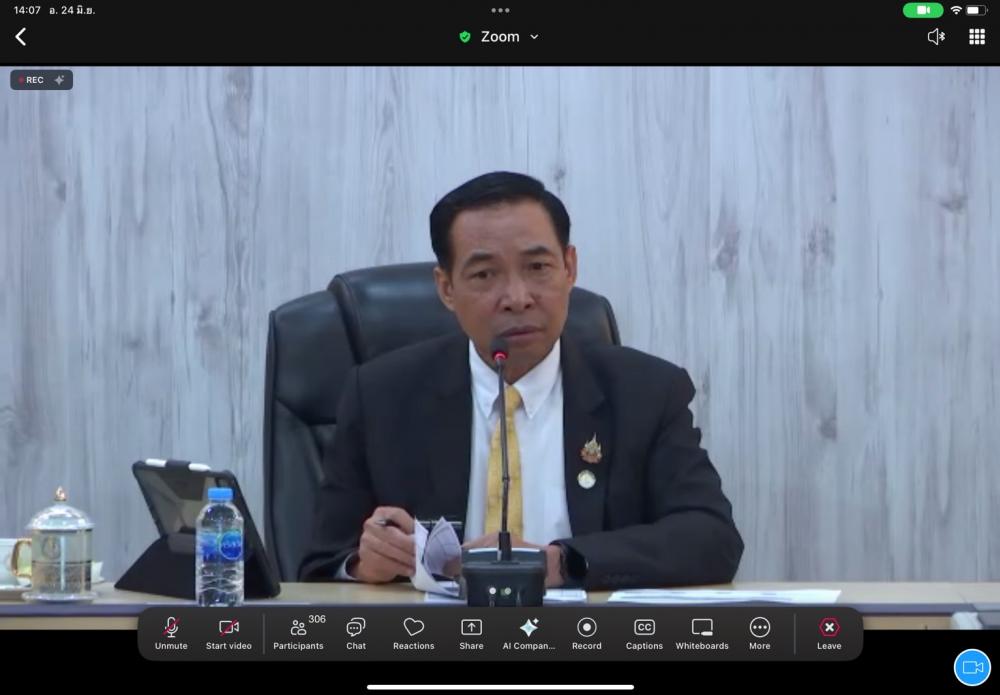Unmute the microphone
This screenshot has height=695, width=1000.
171,634
